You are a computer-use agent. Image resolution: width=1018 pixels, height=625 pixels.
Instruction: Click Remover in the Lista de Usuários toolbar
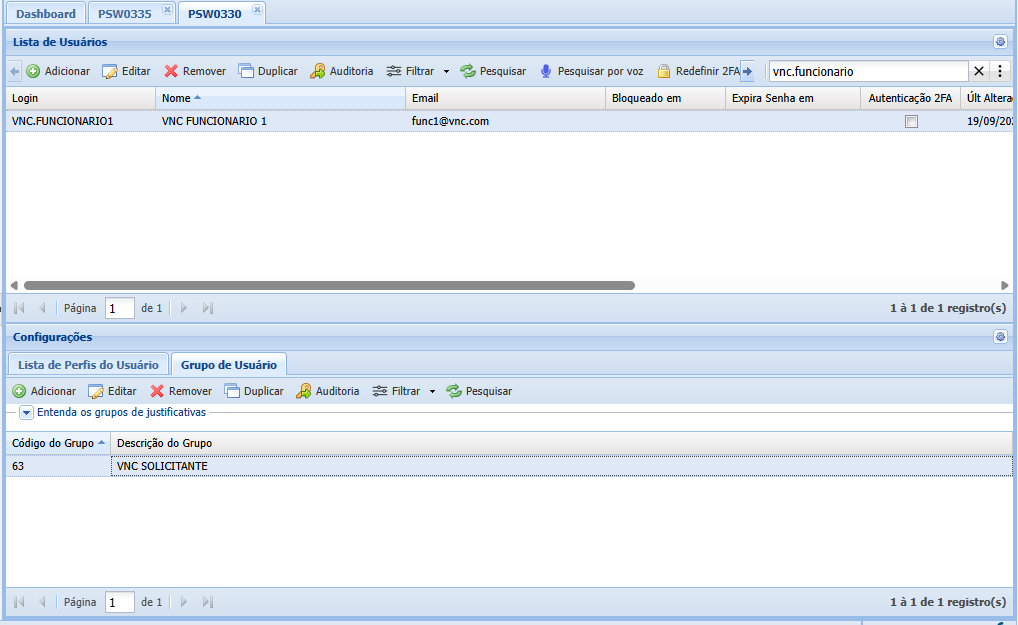pyautogui.click(x=195, y=71)
